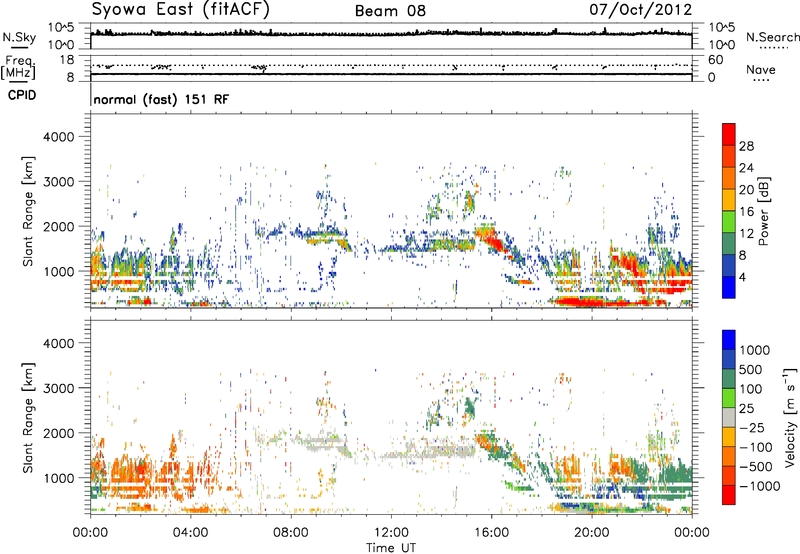Click the '4000' tick of the power panel

(x=58, y=137)
